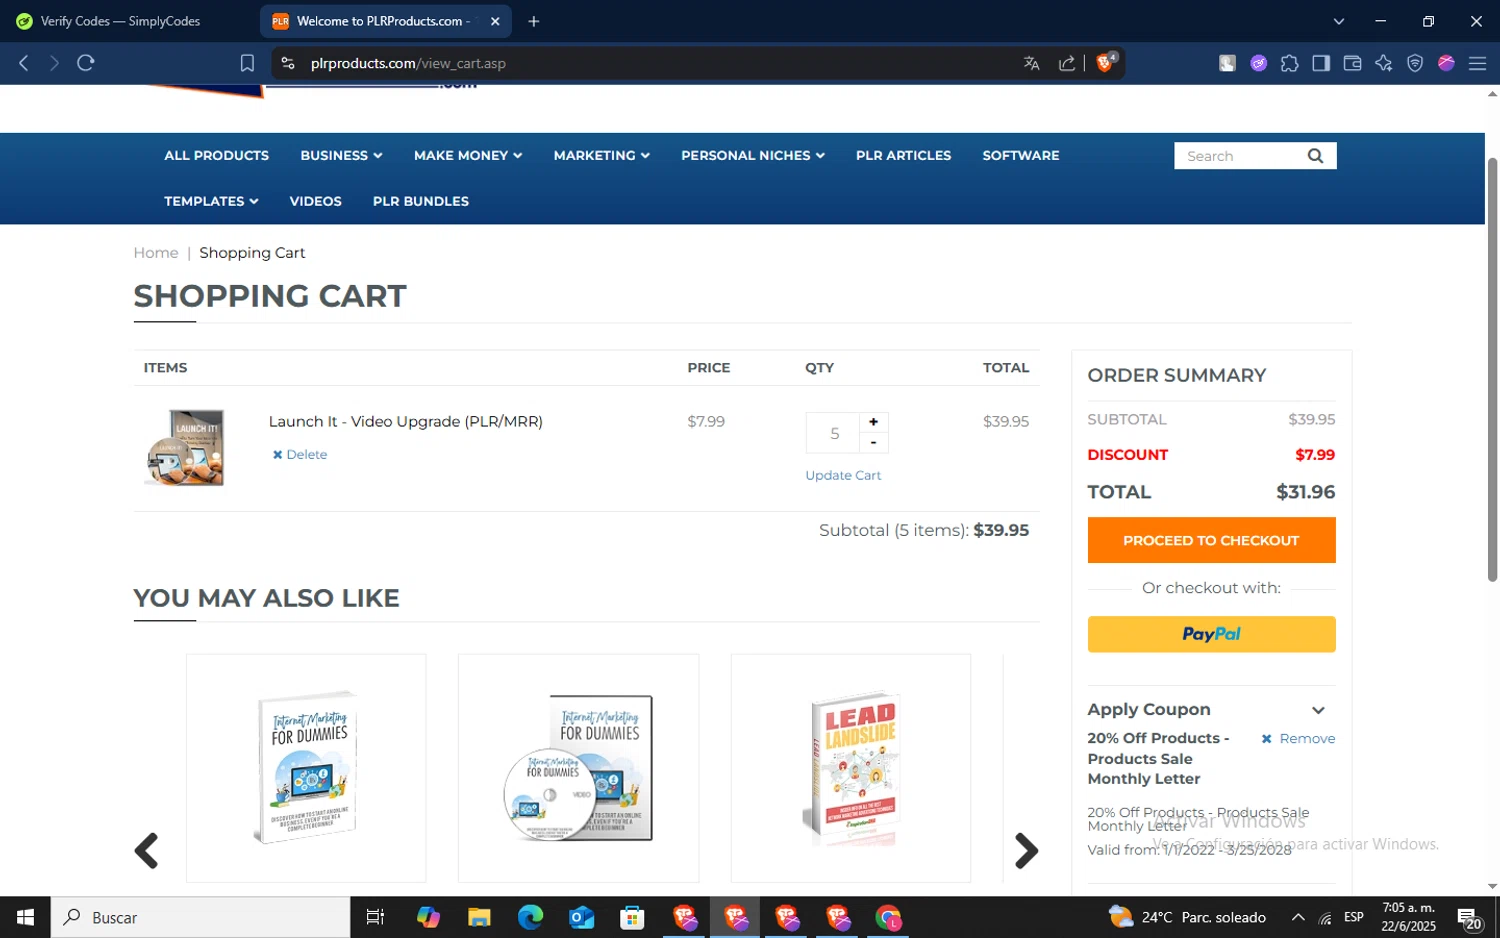The width and height of the screenshot is (1500, 938).
Task: Collapse the Apply Coupon section chevron
Action: click(1318, 710)
